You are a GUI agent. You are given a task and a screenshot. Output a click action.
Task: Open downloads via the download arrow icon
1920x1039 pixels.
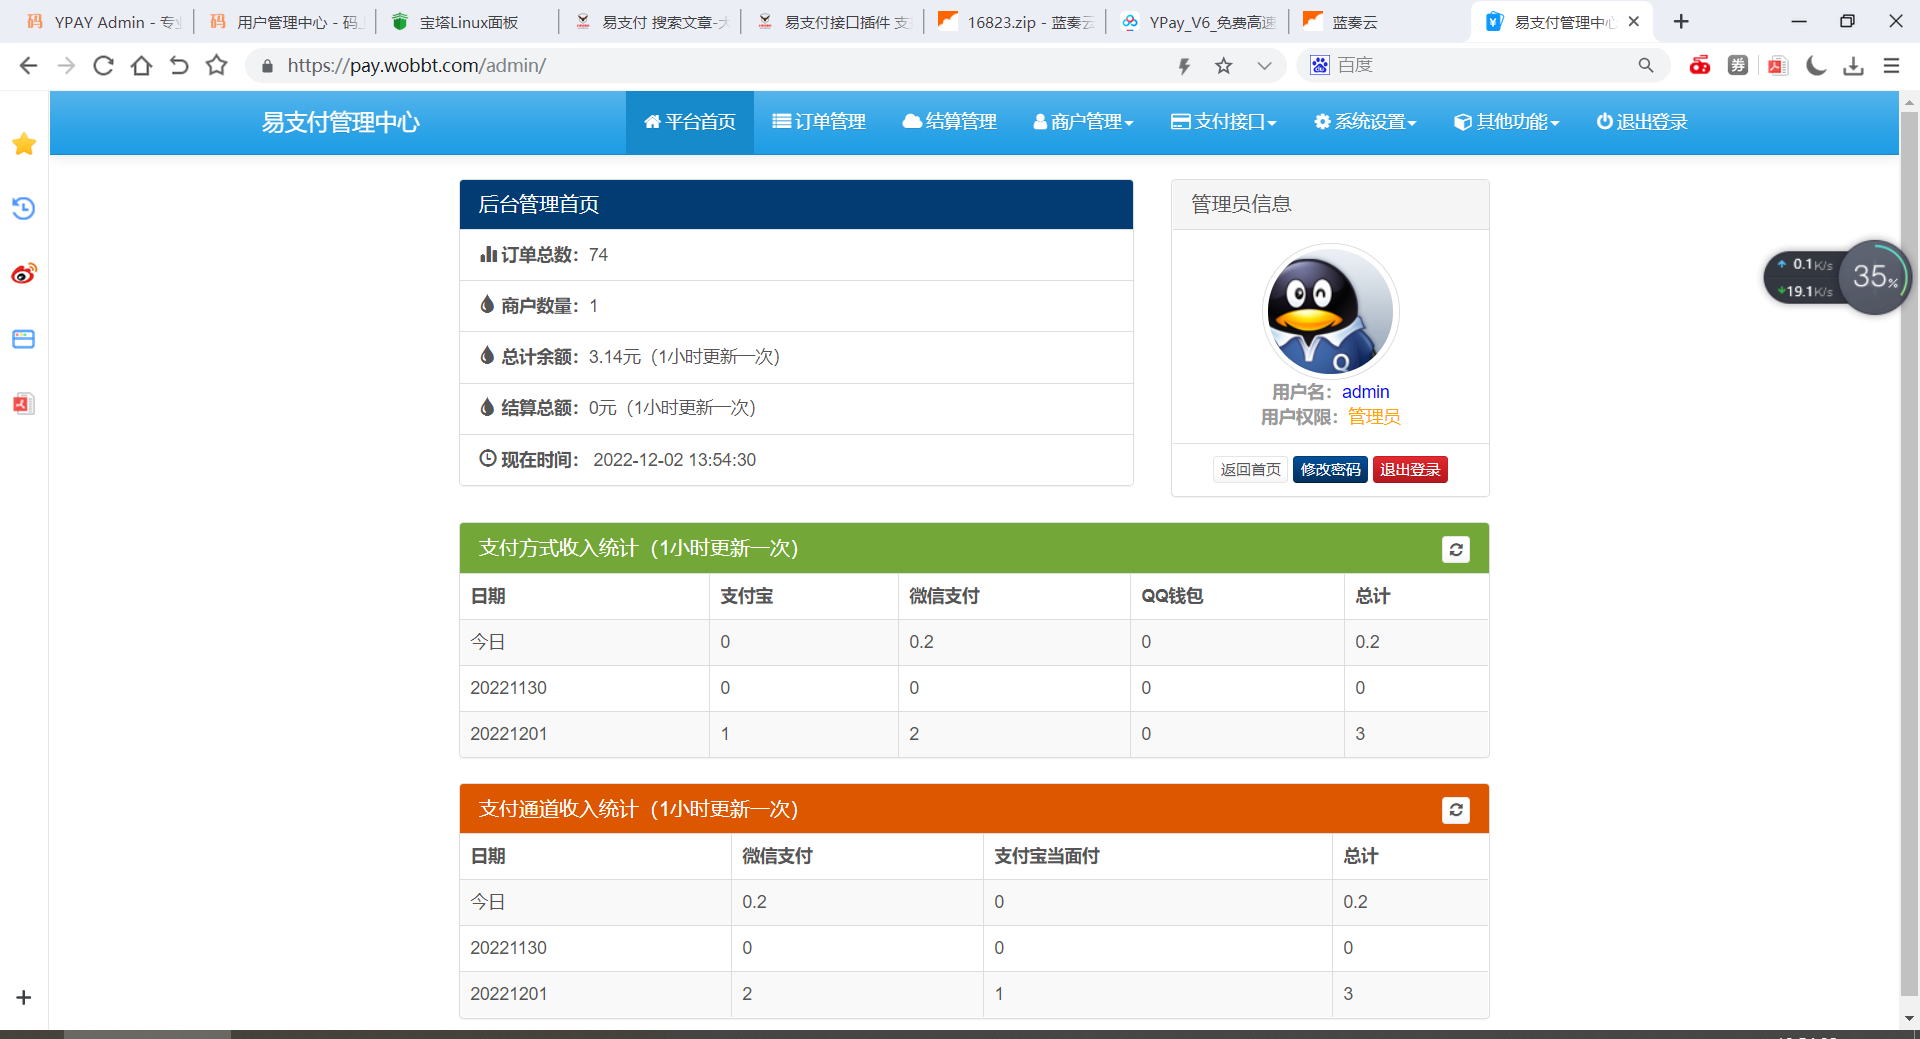tap(1854, 66)
